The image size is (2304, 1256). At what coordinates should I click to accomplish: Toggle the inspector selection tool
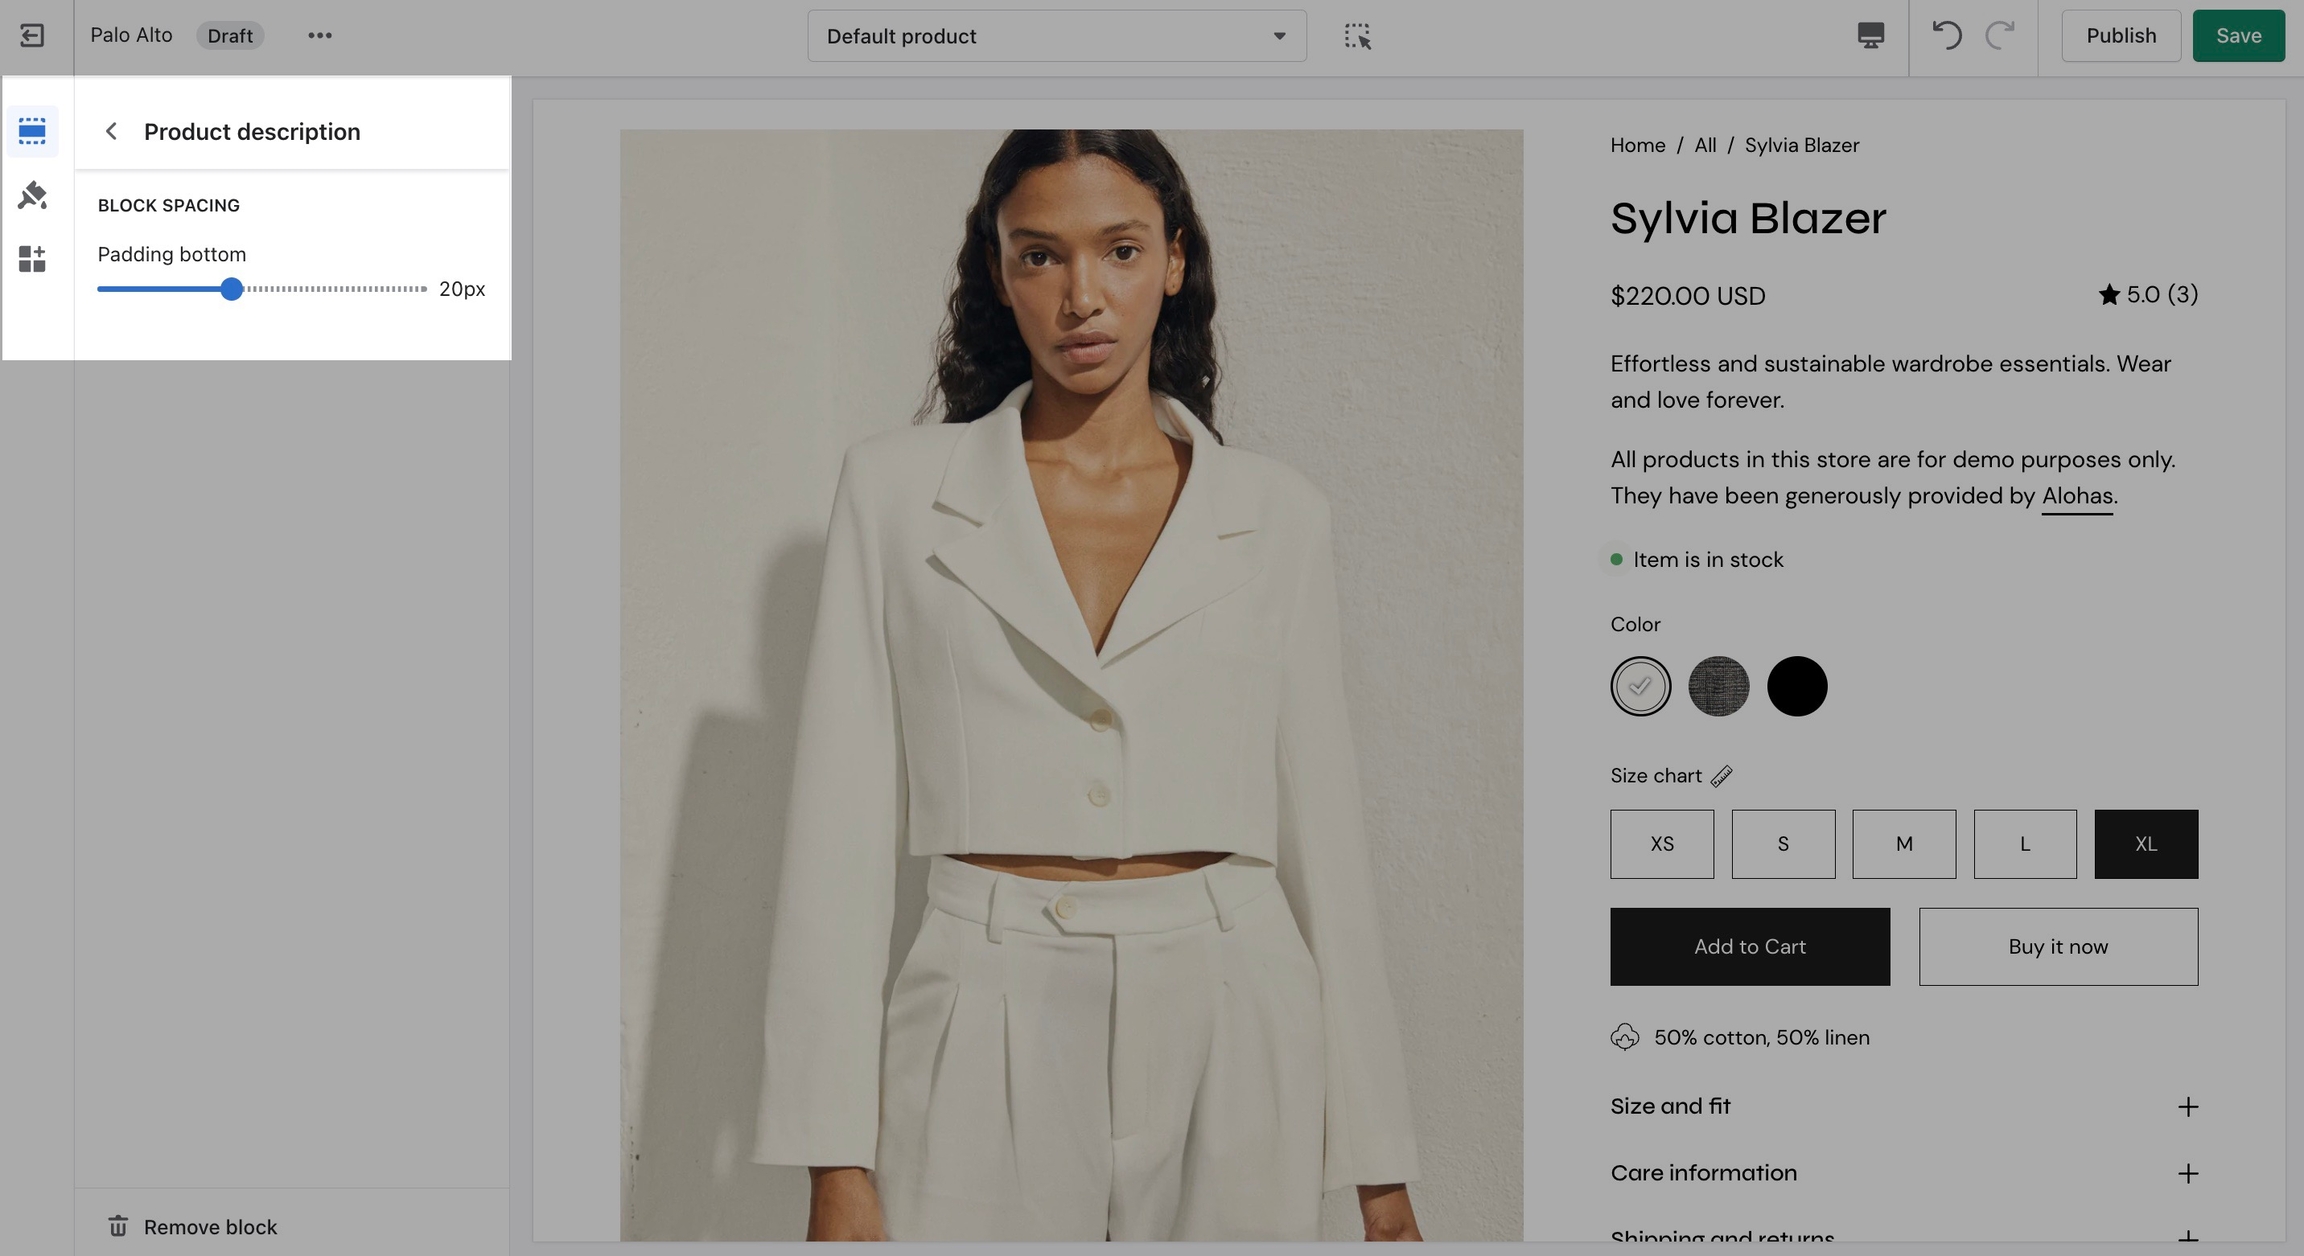(x=1357, y=36)
